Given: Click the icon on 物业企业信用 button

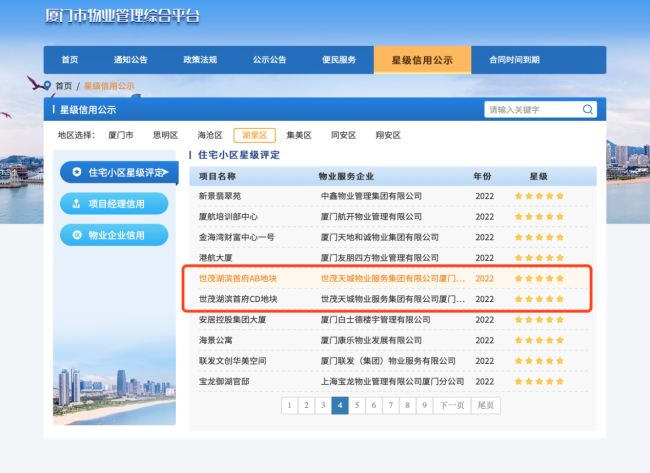Looking at the screenshot, I should (77, 235).
